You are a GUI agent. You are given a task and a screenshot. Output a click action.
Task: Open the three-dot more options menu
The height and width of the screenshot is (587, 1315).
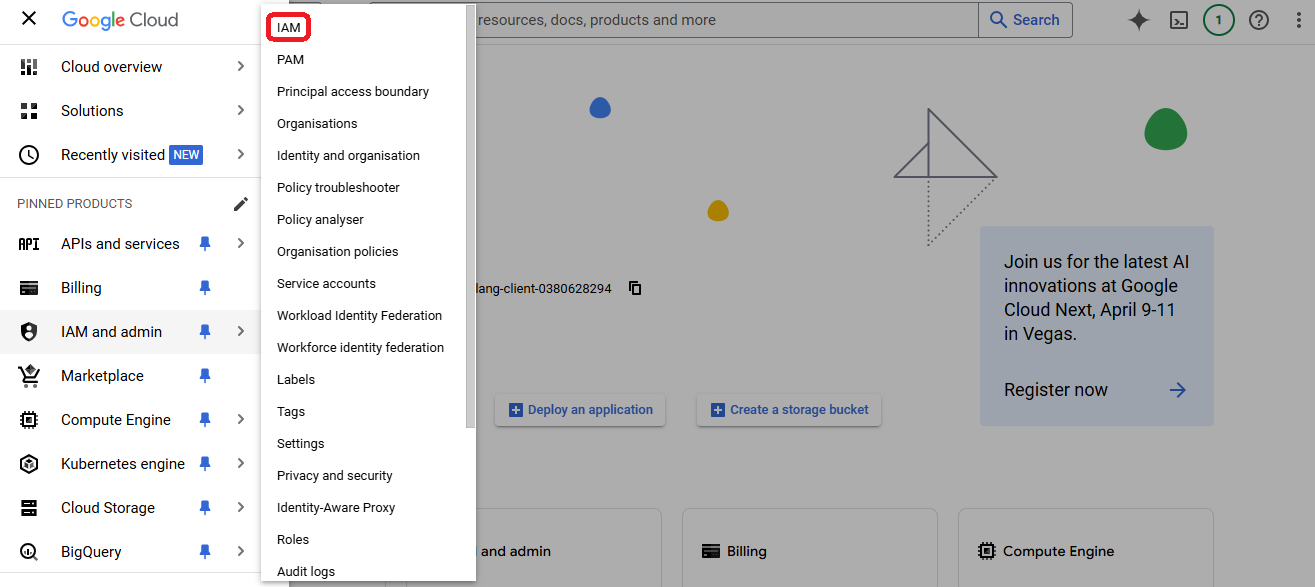[x=1297, y=20]
